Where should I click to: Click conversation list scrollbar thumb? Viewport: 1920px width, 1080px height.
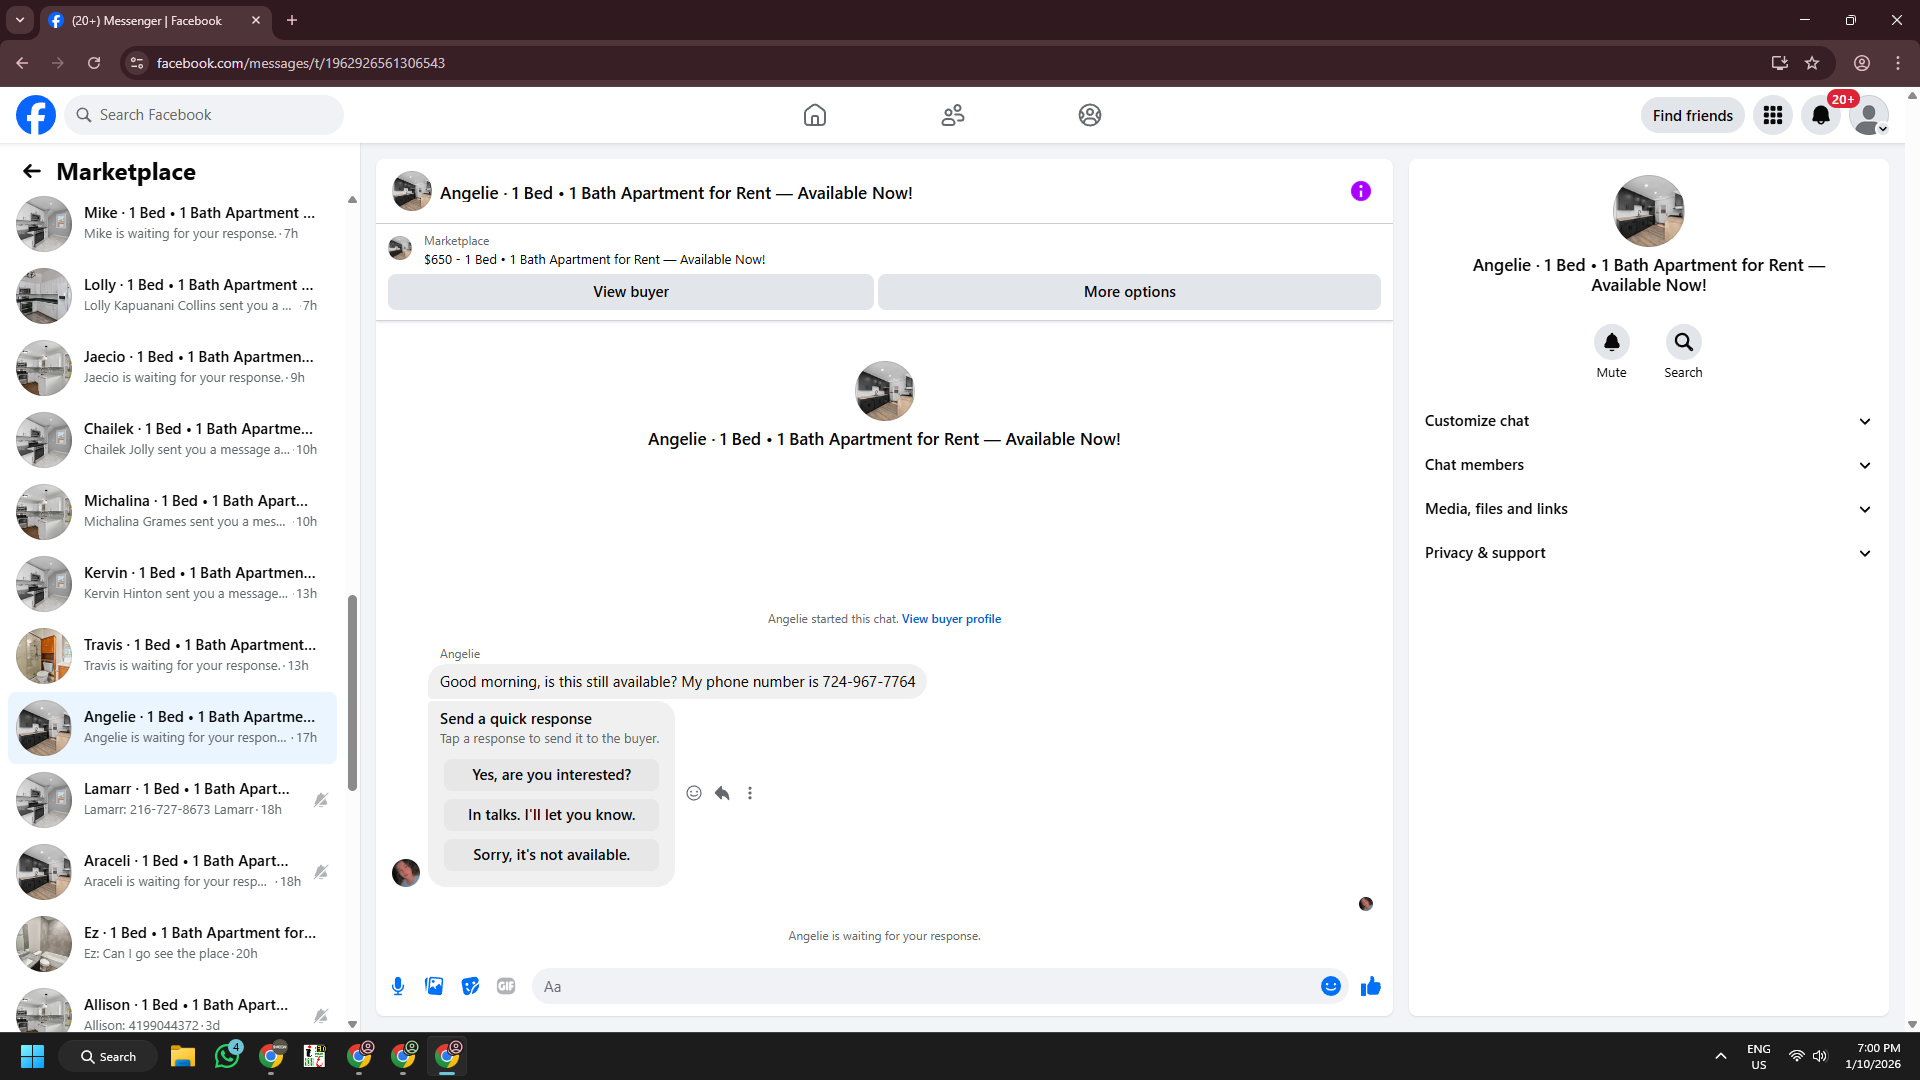pyautogui.click(x=352, y=692)
